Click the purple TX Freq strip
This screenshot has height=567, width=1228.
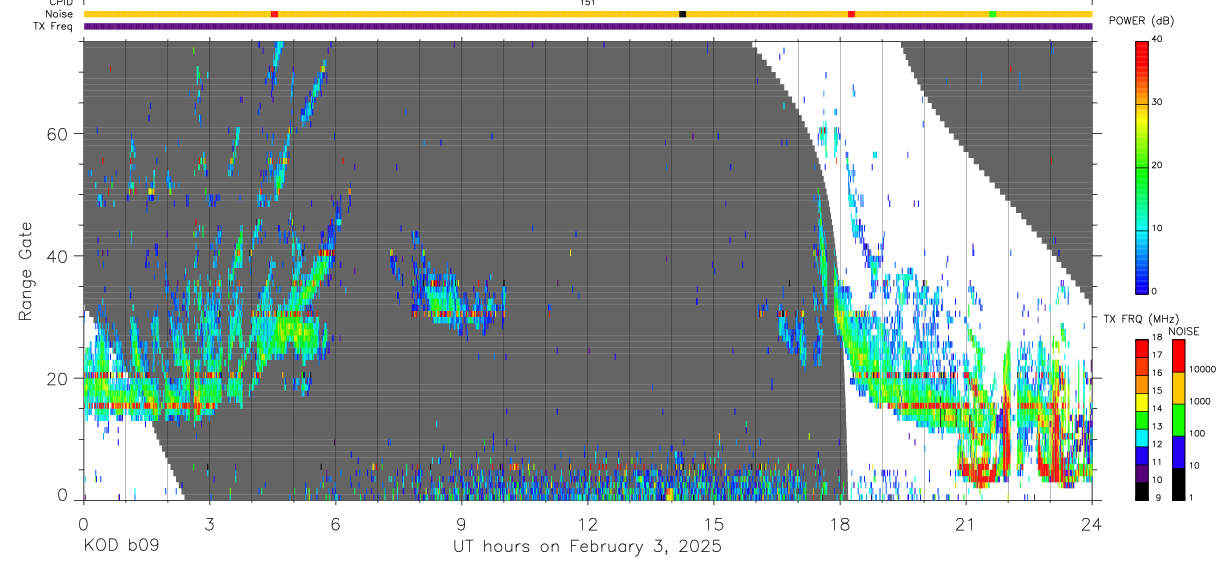tap(588, 26)
